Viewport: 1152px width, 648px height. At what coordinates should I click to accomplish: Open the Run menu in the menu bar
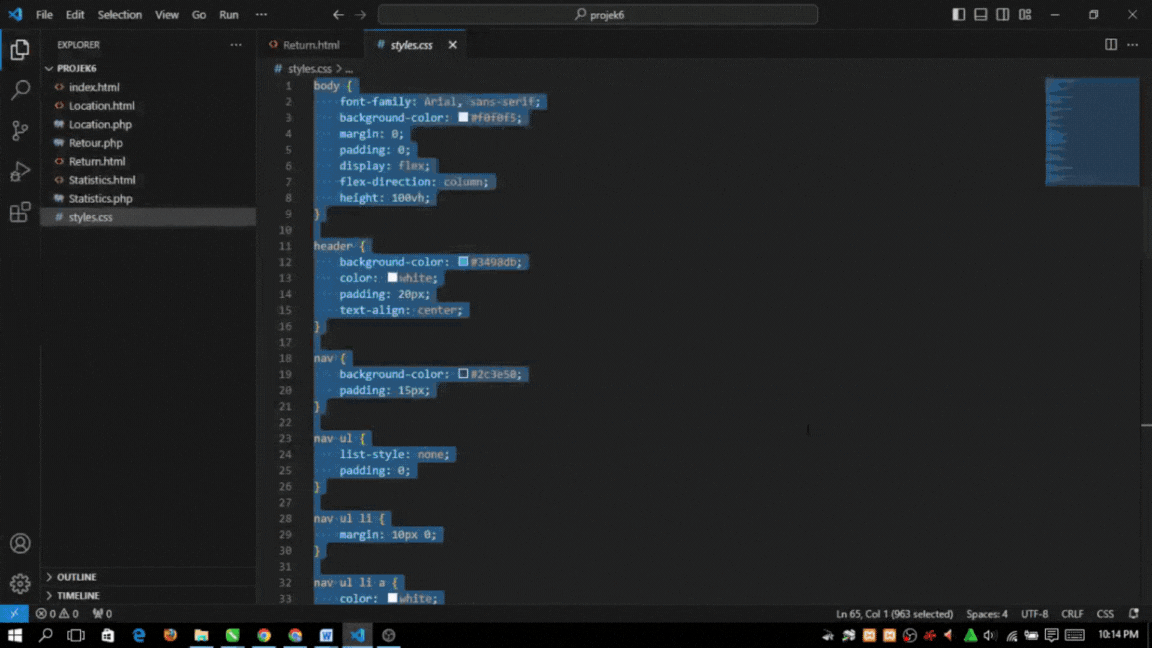point(228,14)
